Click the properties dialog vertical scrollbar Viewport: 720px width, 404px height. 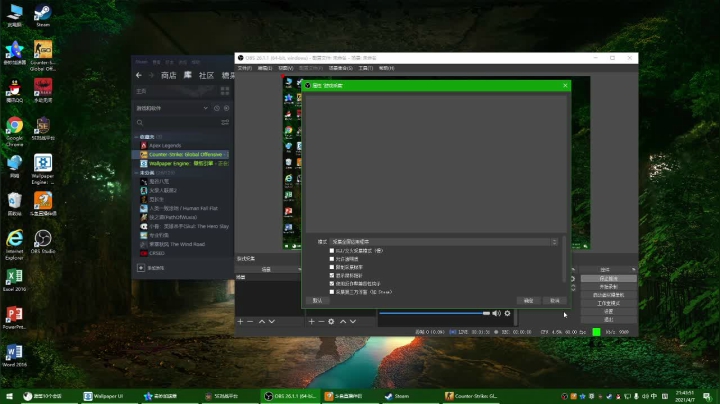tap(564, 259)
